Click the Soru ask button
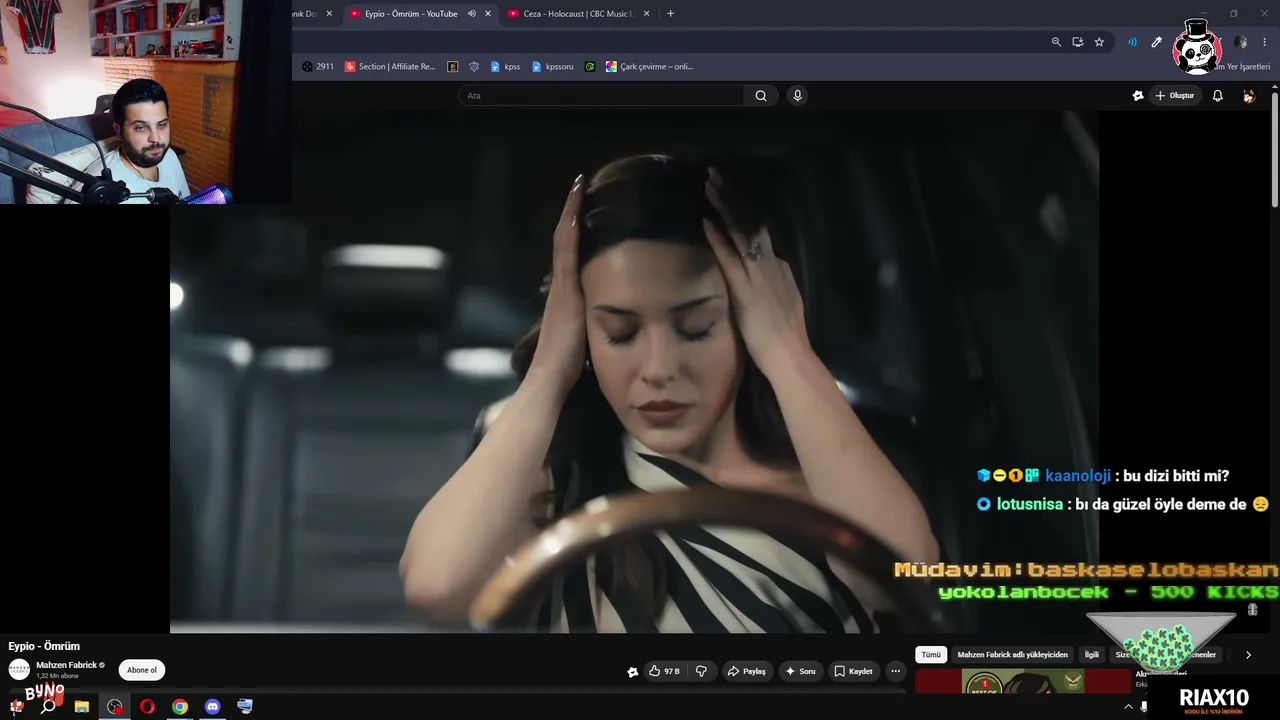The height and width of the screenshot is (720, 1280). tap(800, 671)
